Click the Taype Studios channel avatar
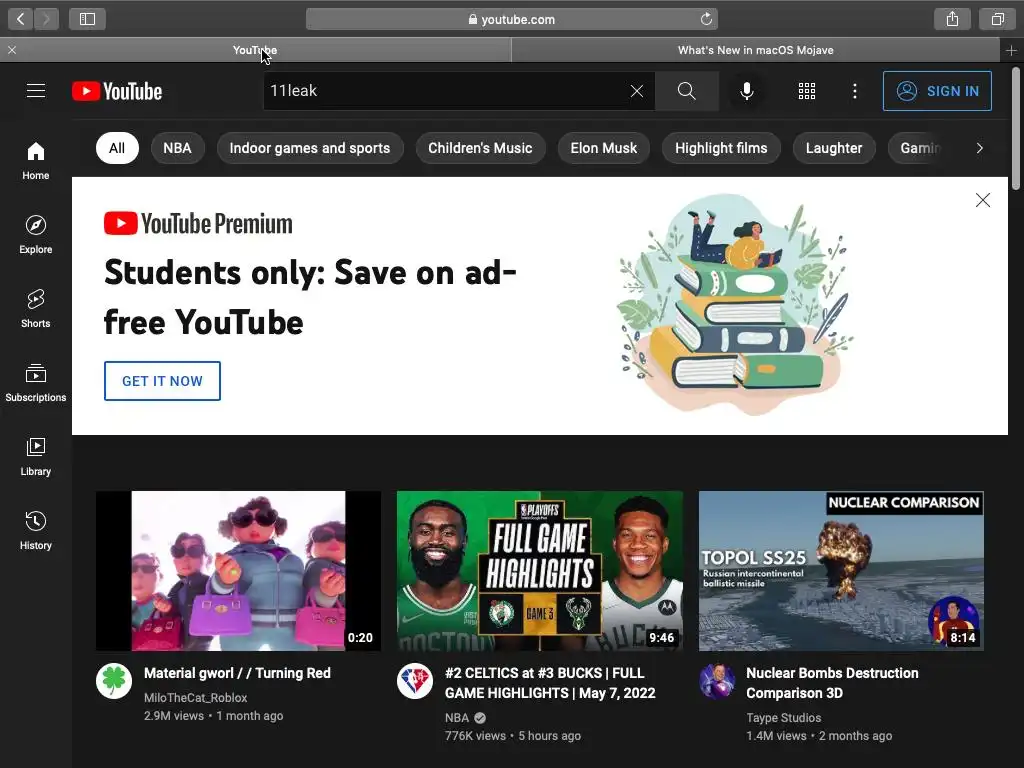The height and width of the screenshot is (768, 1024). pos(716,681)
